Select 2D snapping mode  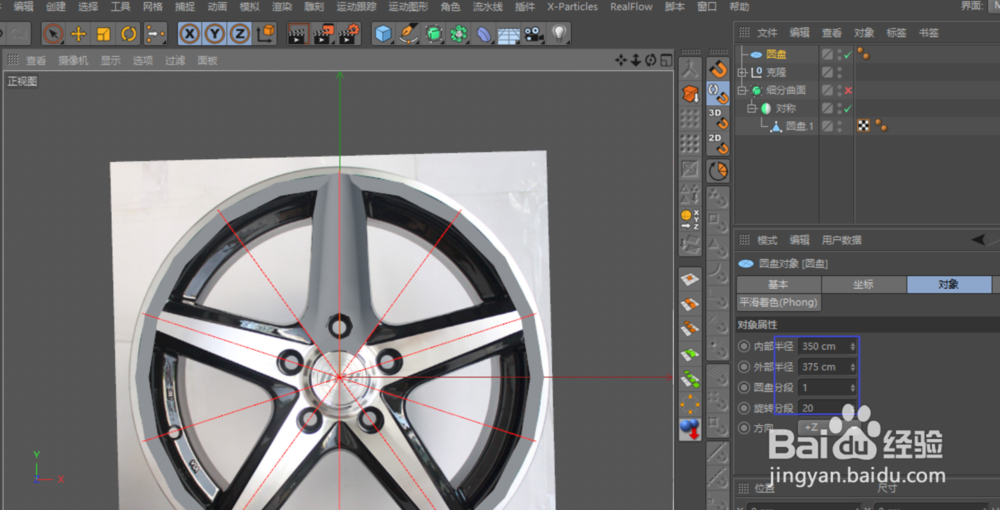[718, 145]
